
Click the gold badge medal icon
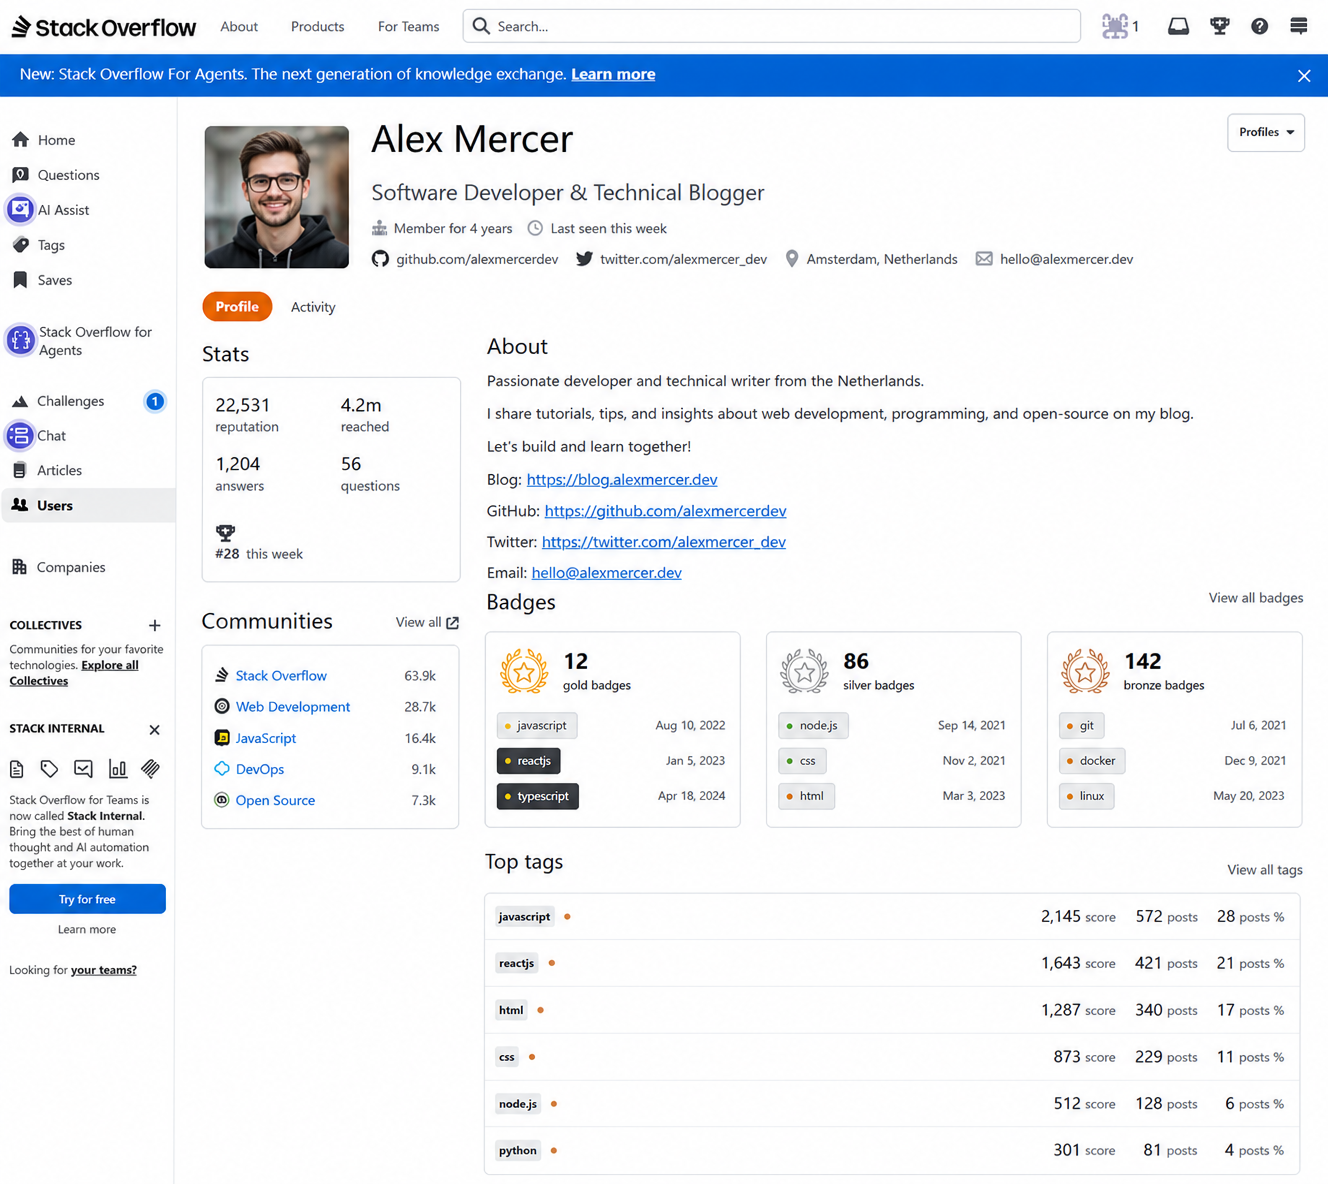tap(524, 671)
